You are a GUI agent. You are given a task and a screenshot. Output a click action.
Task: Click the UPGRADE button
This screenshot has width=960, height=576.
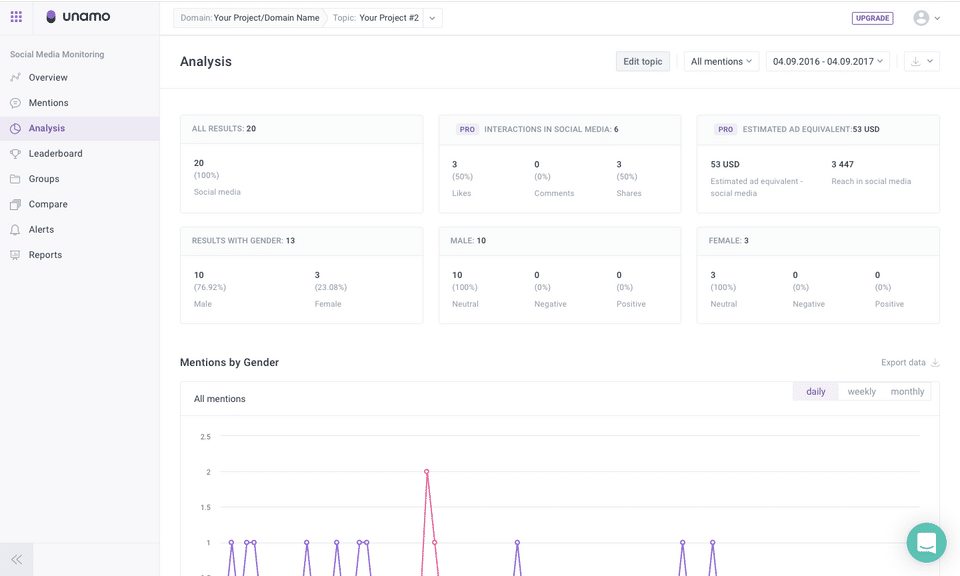coord(872,18)
